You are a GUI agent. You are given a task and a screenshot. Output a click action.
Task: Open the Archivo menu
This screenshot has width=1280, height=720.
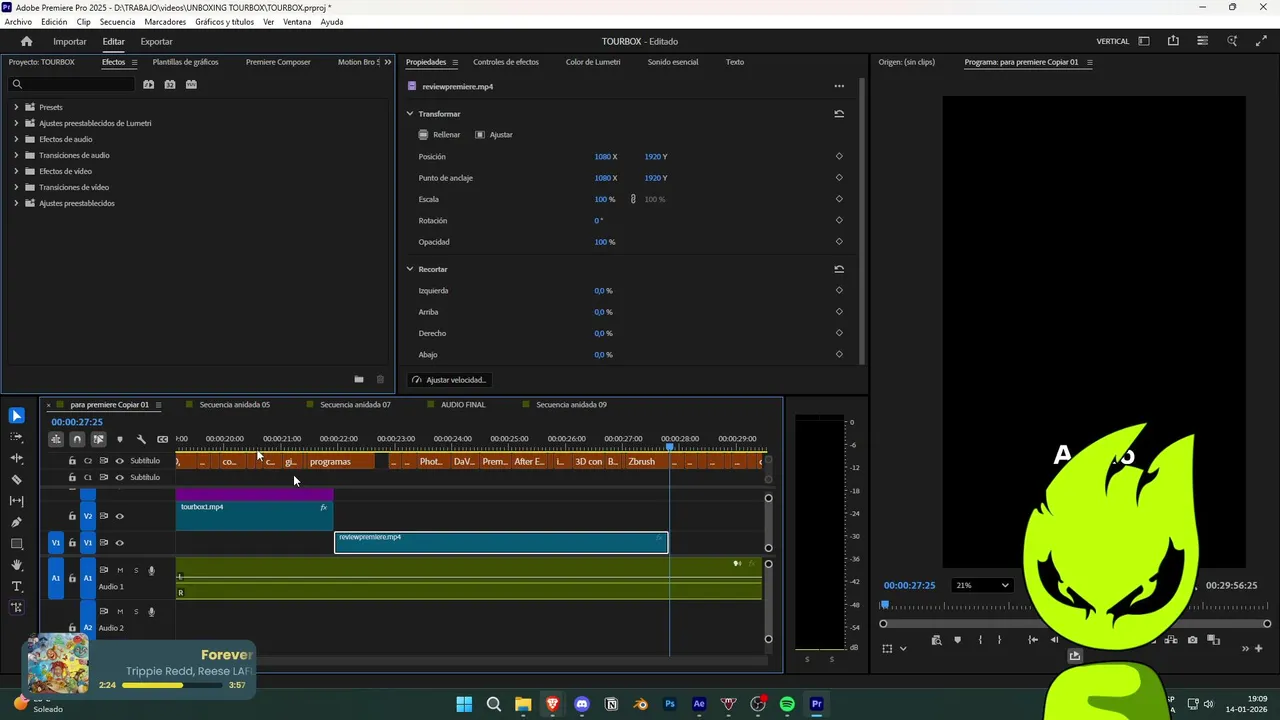pyautogui.click(x=18, y=22)
